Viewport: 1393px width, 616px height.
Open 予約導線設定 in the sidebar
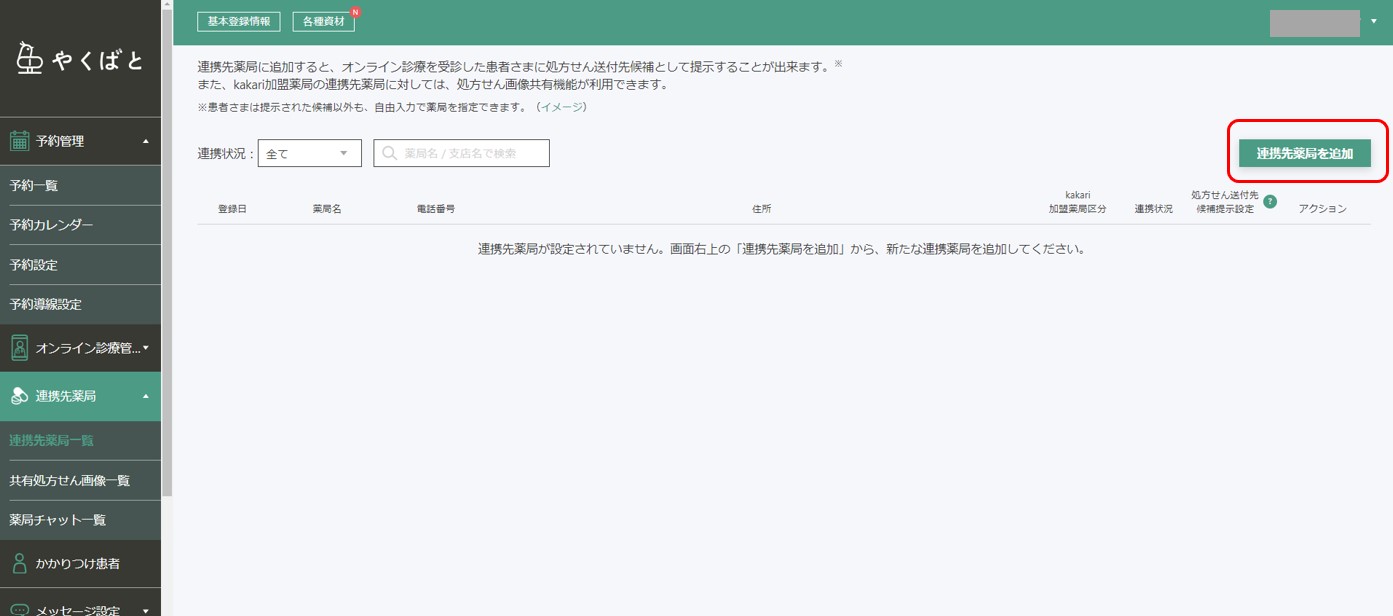[x=80, y=304]
